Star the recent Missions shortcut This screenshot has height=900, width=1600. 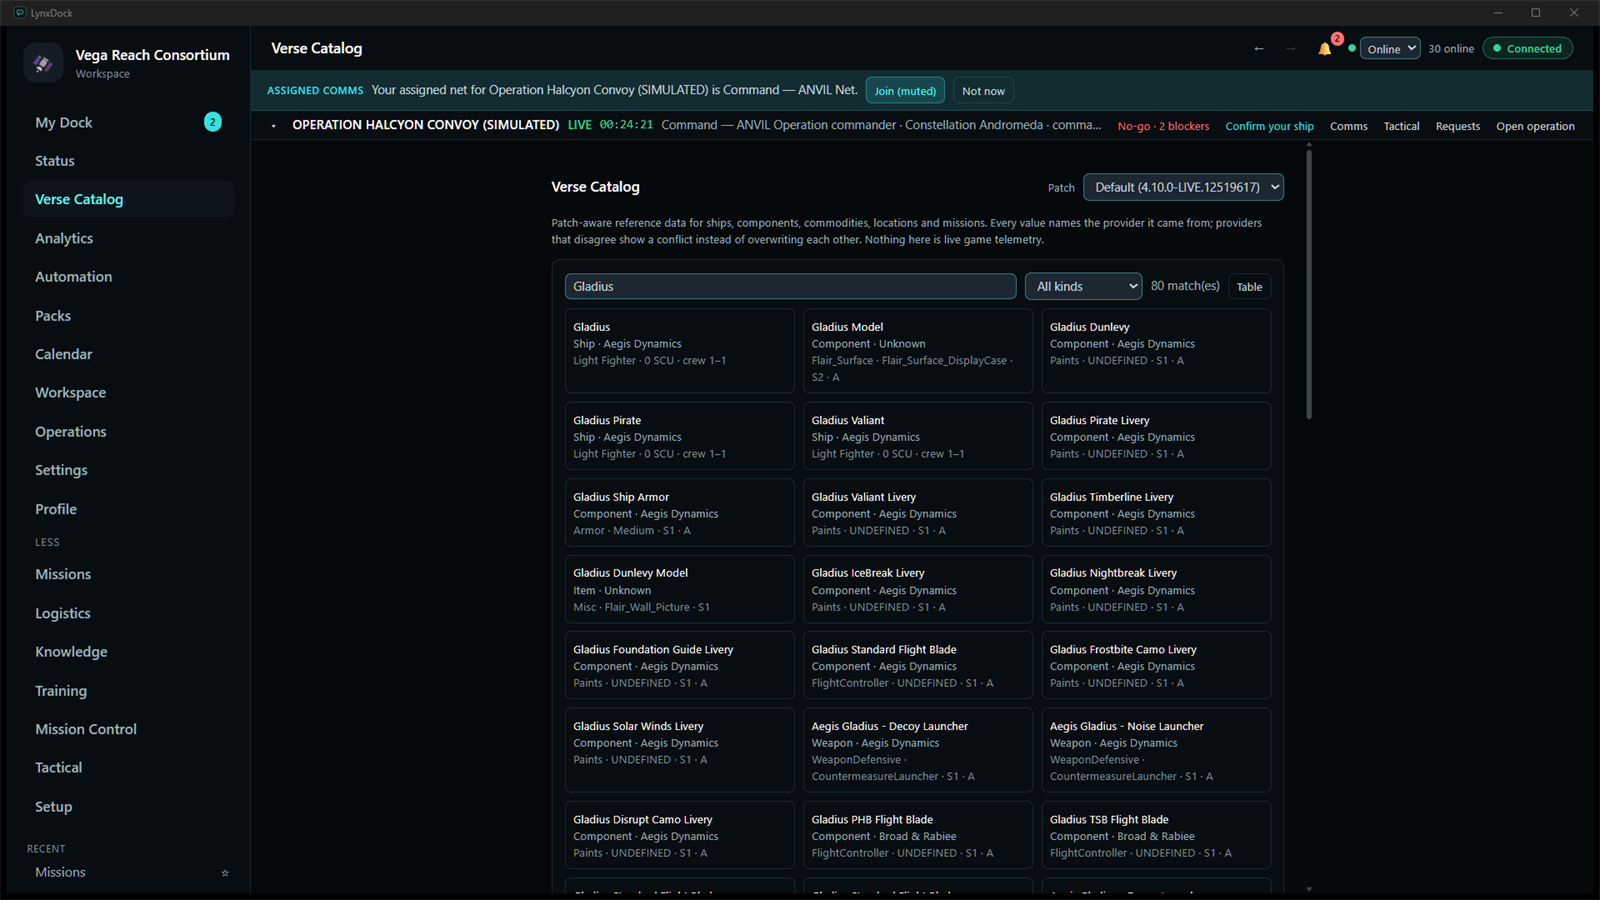click(x=225, y=873)
